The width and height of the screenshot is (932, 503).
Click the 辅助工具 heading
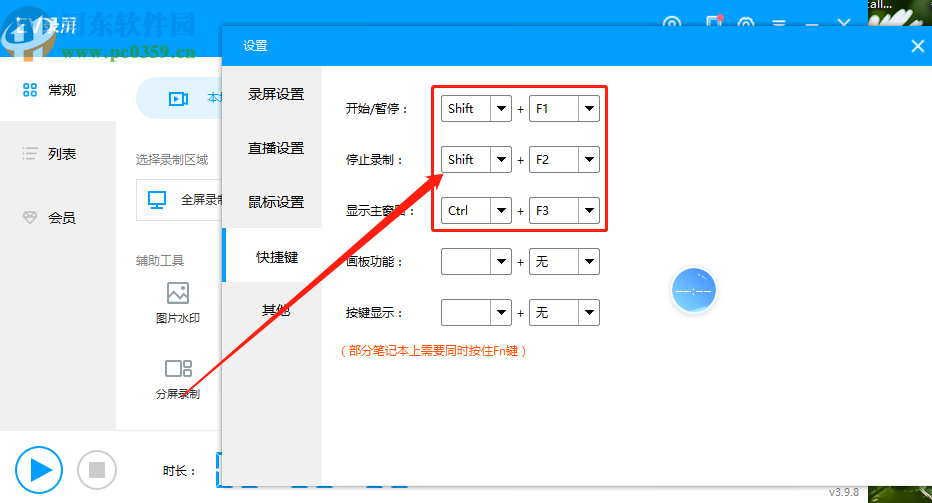160,260
